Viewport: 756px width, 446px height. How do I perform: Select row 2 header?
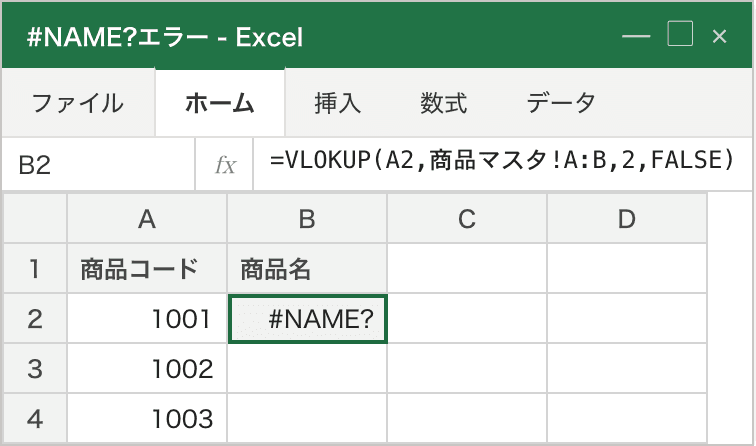pos(35,319)
